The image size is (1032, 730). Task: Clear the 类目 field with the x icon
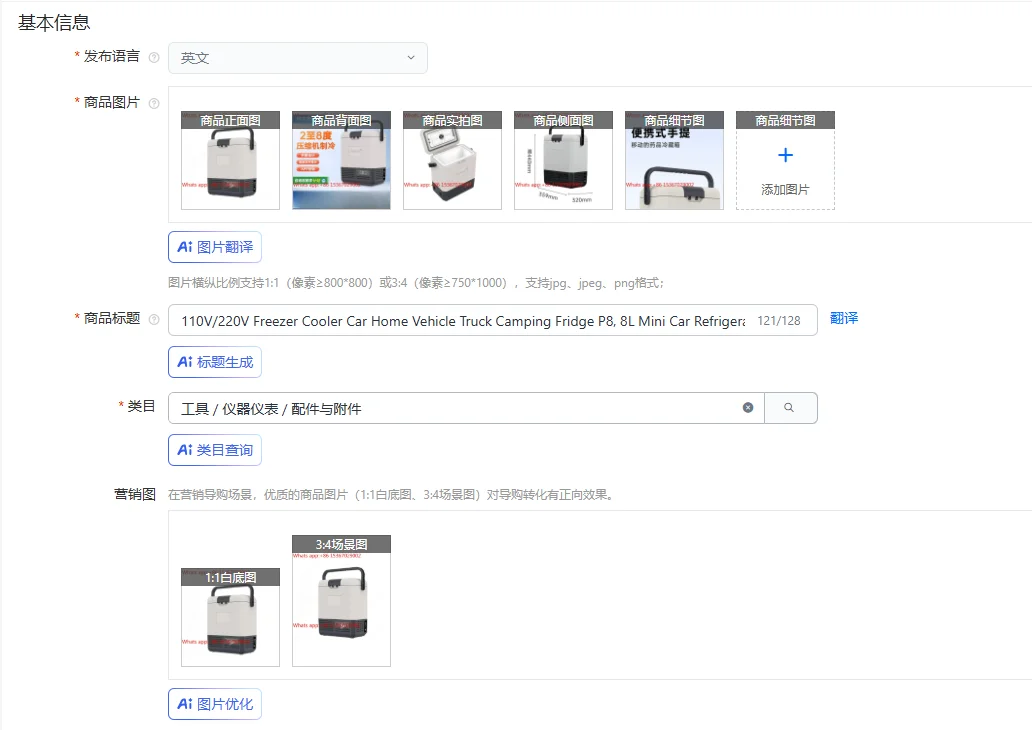(748, 407)
